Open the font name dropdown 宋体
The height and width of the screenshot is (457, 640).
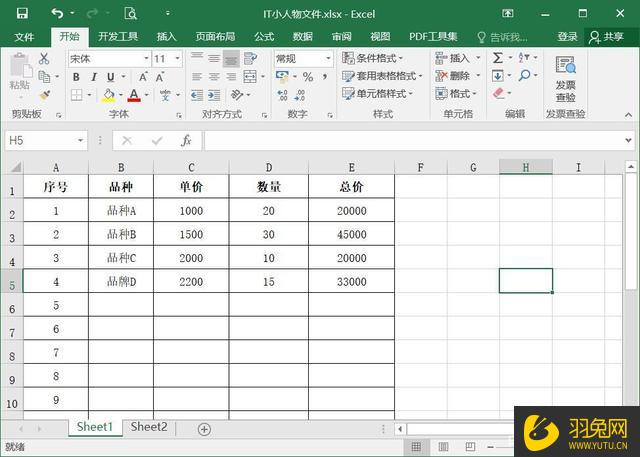pyautogui.click(x=146, y=59)
